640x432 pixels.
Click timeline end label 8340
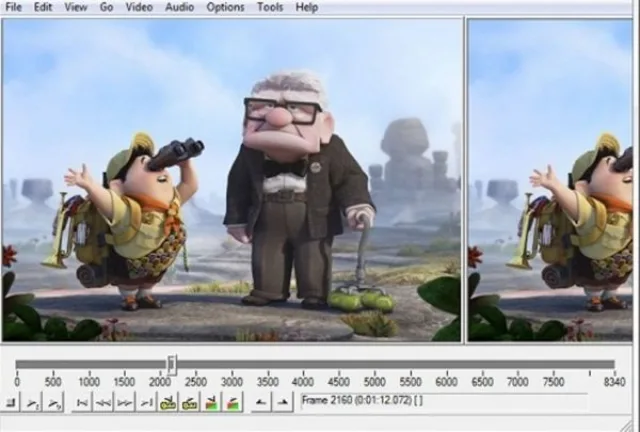614,382
